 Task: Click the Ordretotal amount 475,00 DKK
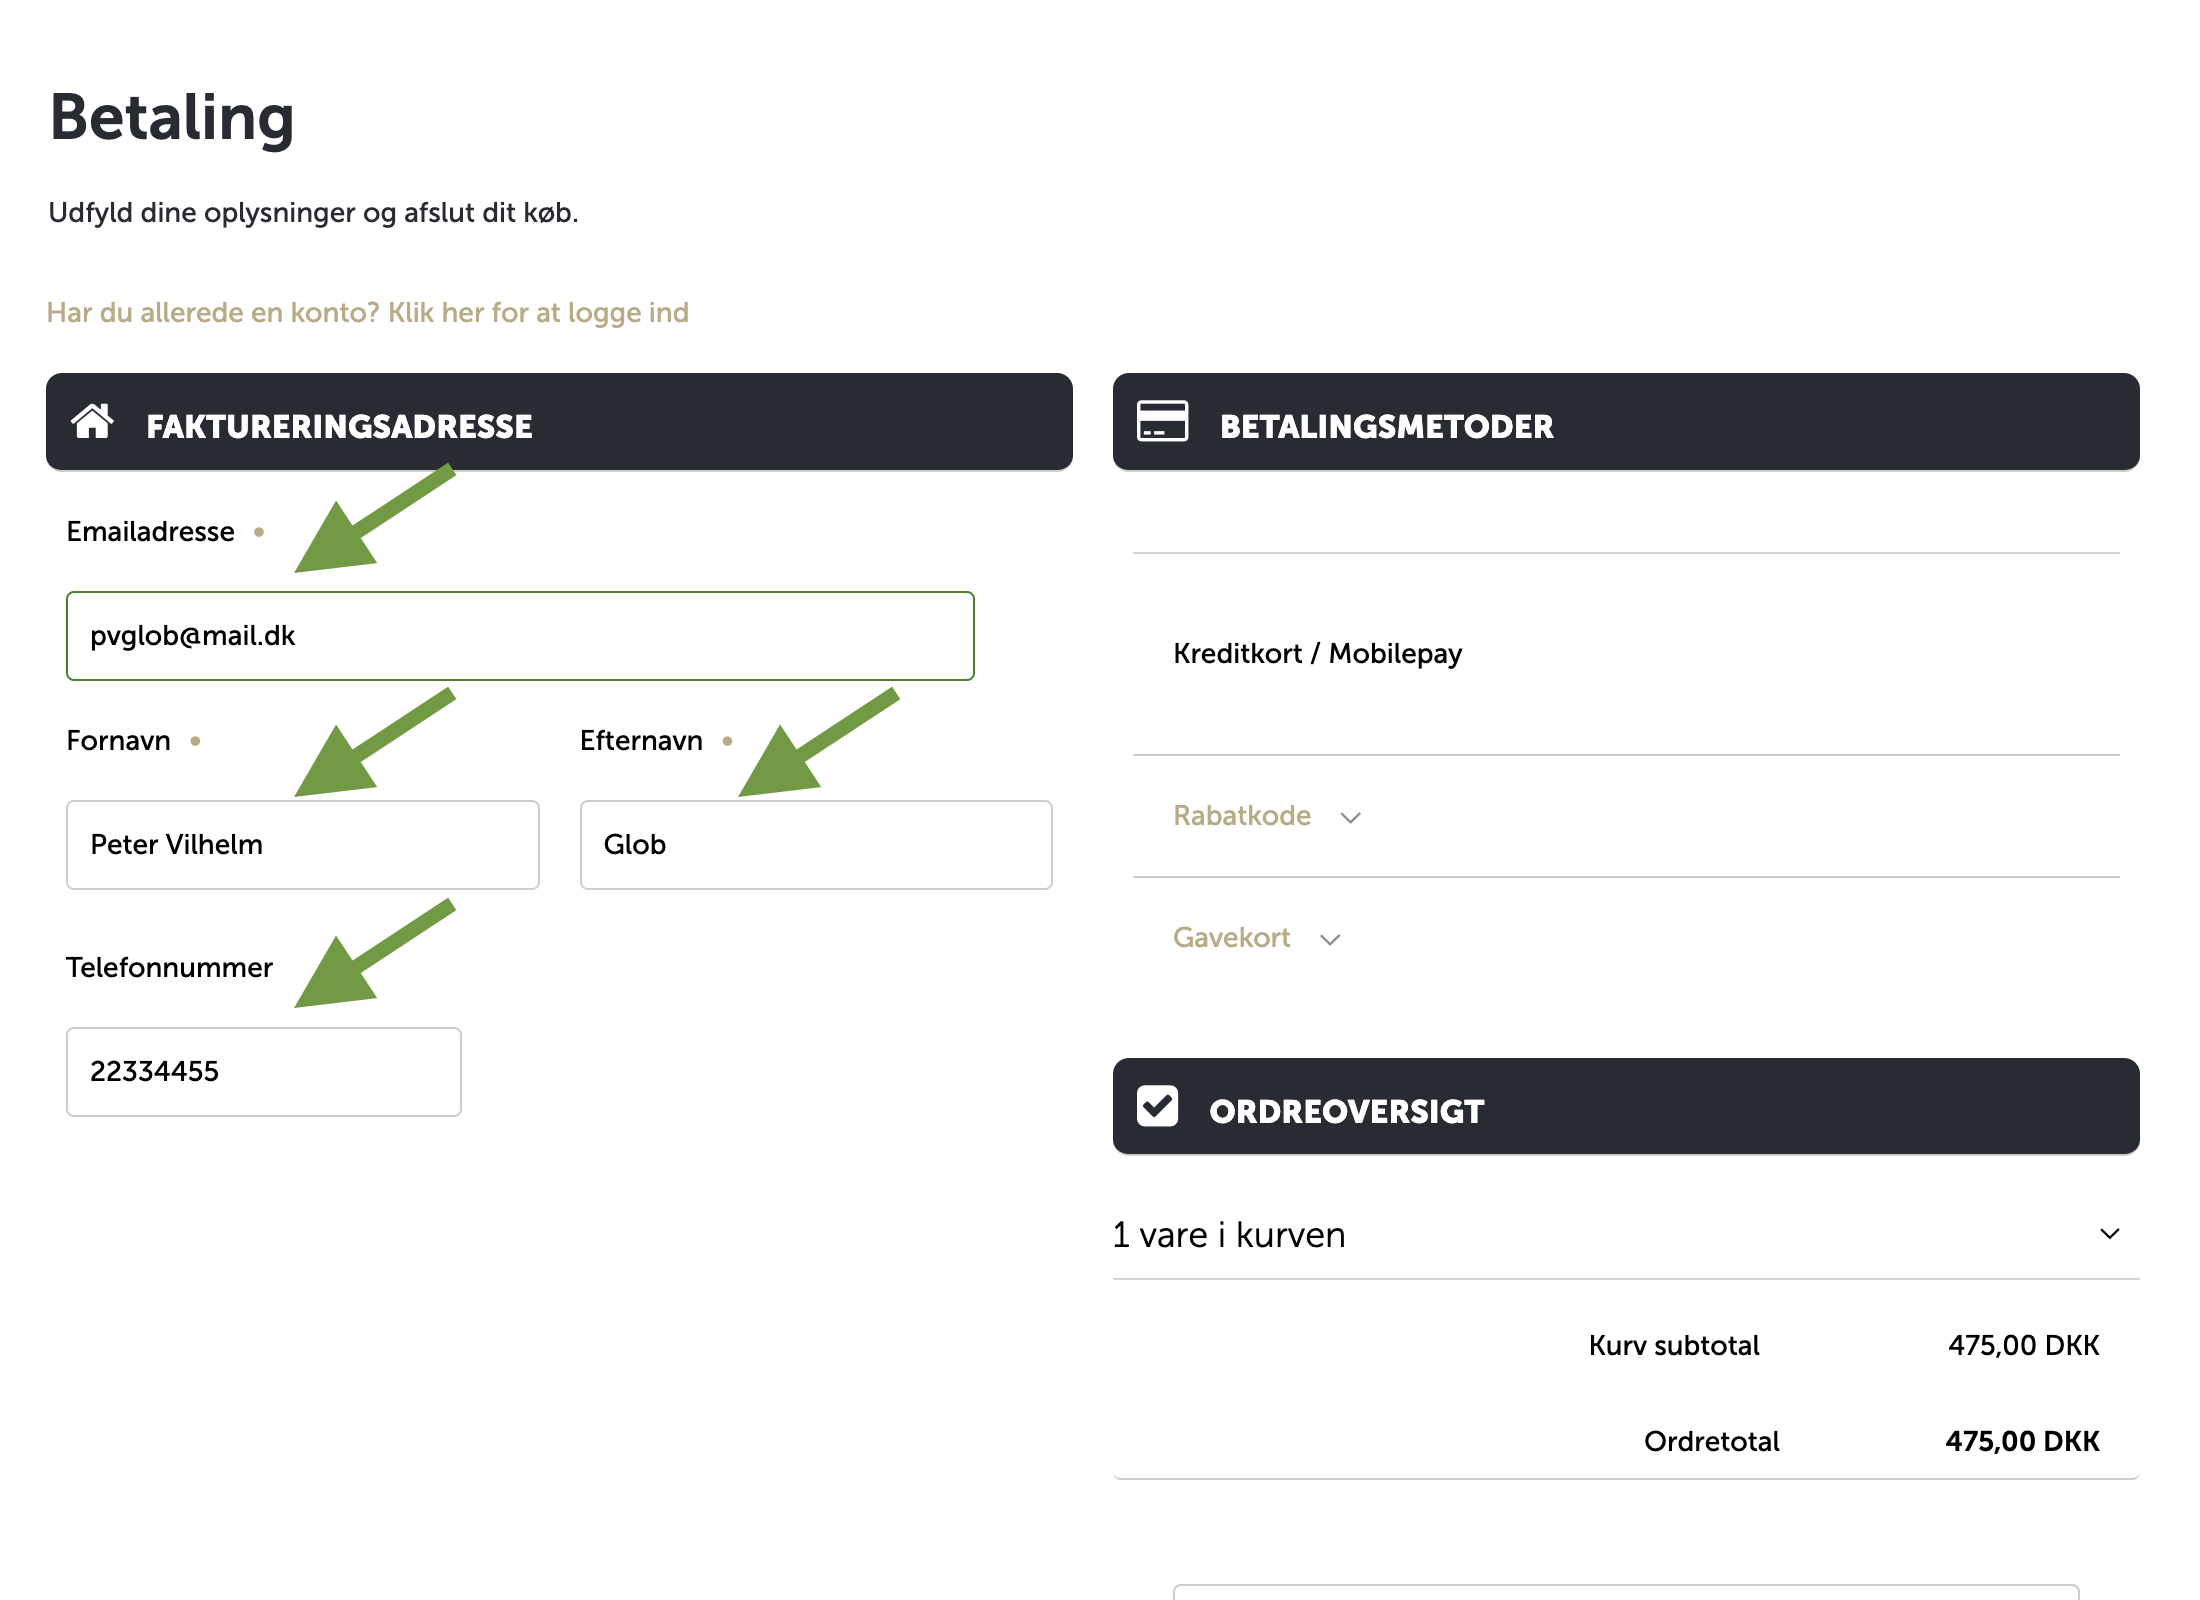click(2021, 1441)
